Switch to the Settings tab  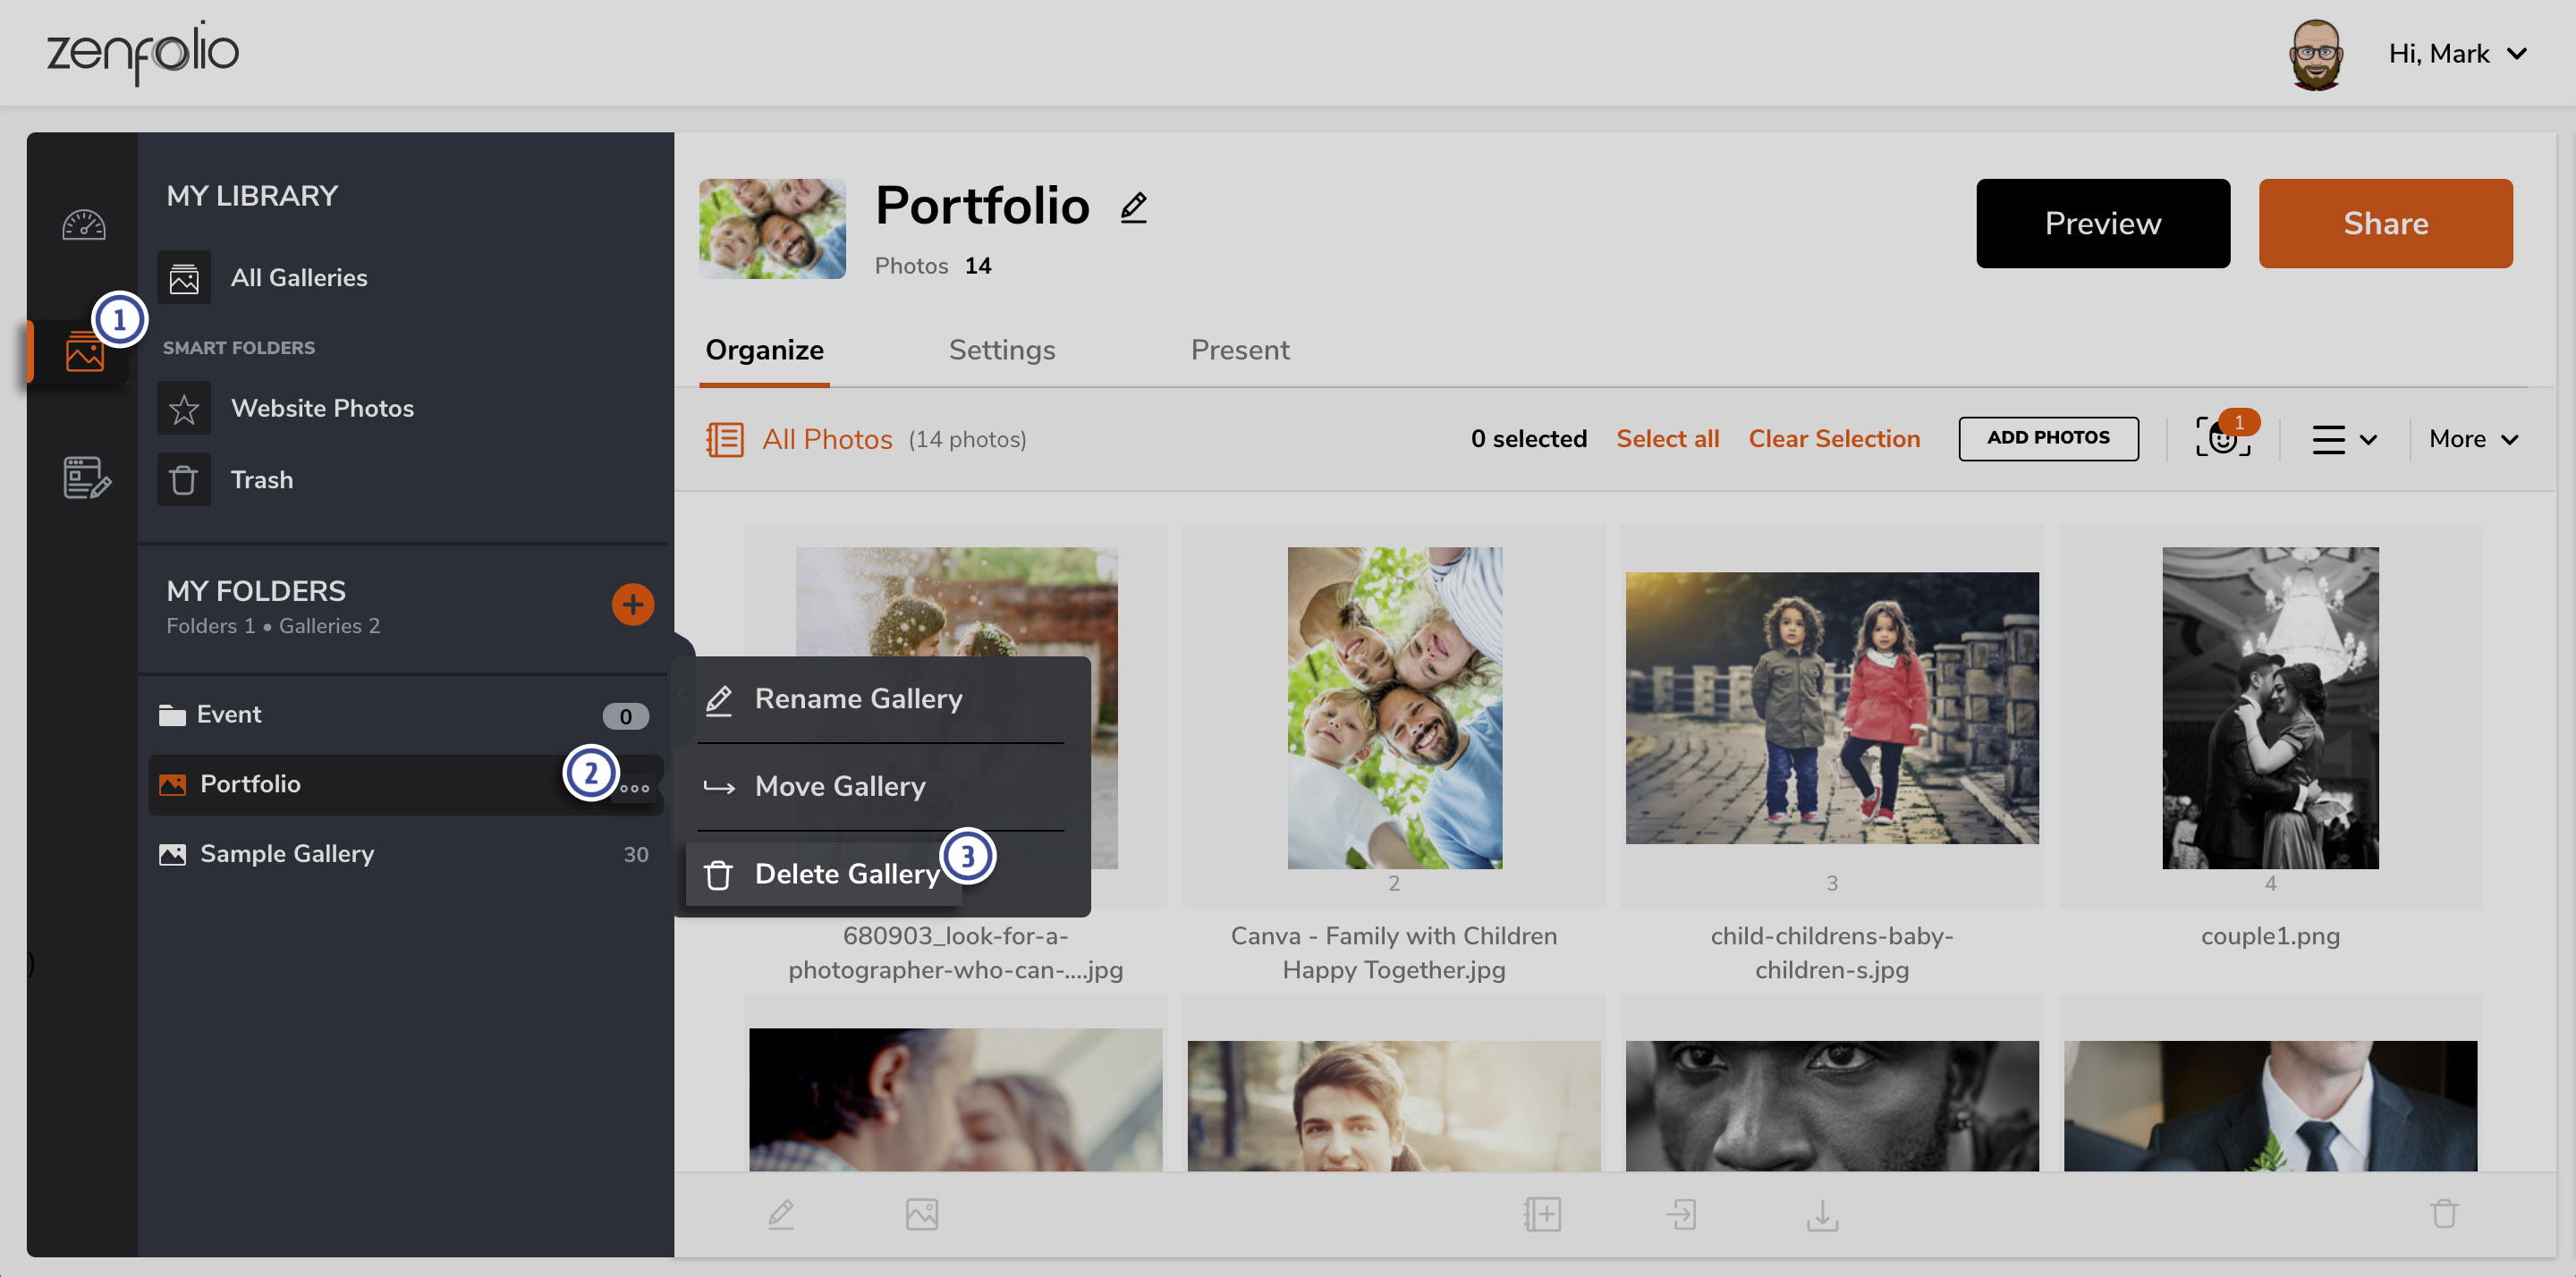pyautogui.click(x=1002, y=350)
